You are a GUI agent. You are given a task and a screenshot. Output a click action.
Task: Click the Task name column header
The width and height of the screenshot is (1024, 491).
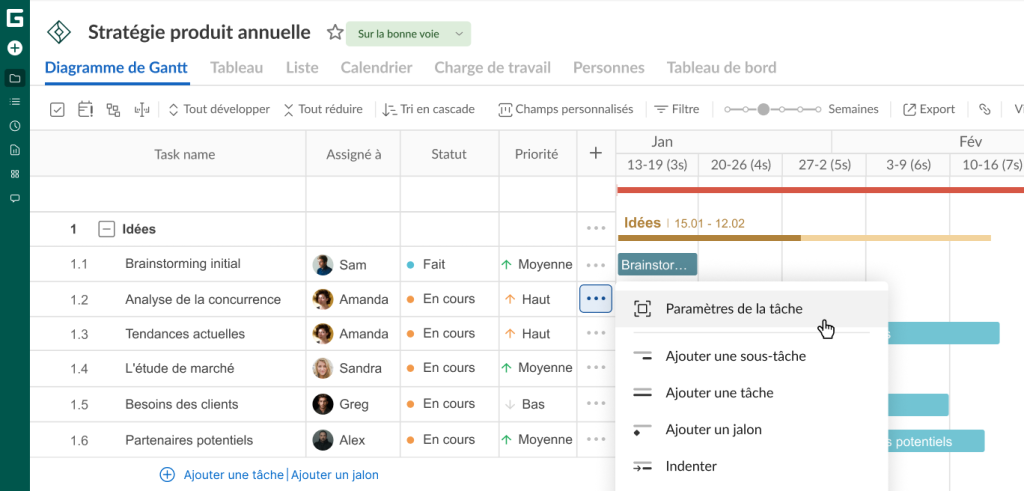(x=184, y=154)
